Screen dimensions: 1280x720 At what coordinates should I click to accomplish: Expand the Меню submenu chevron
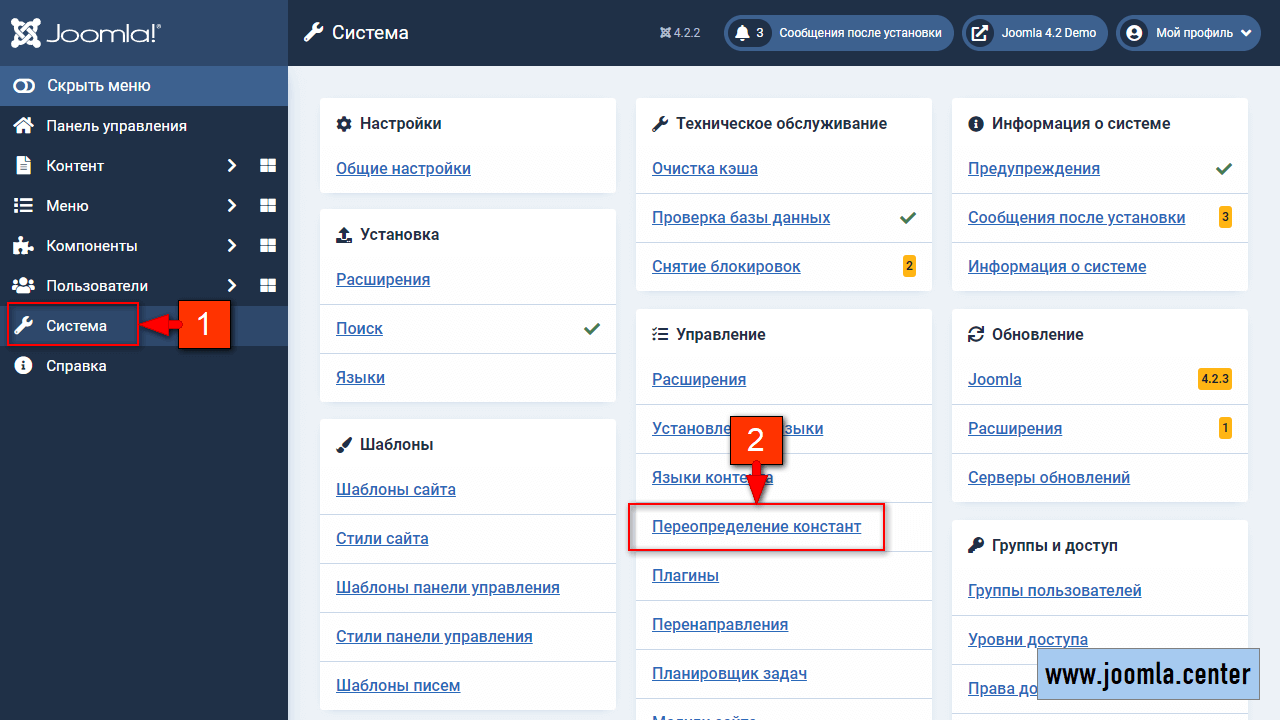tap(231, 206)
